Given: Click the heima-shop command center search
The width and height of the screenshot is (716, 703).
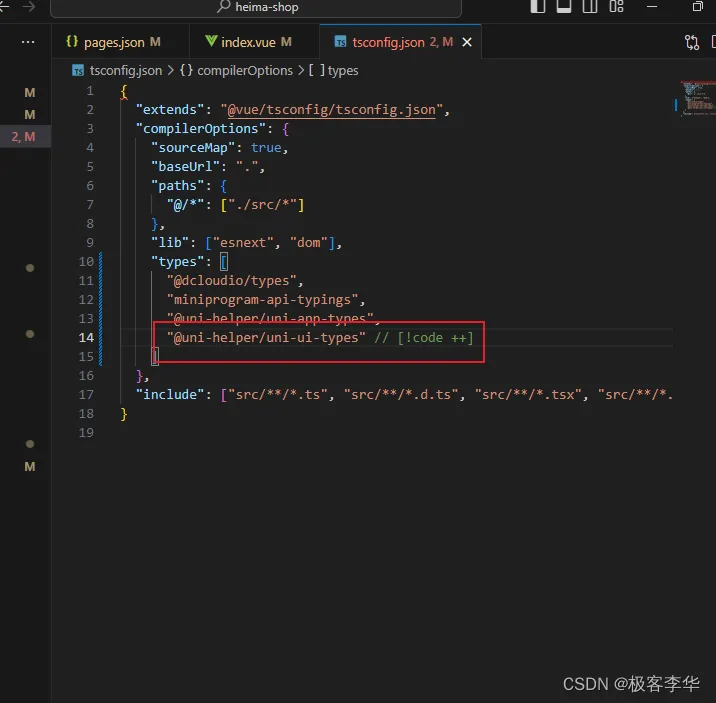Looking at the screenshot, I should tap(256, 7).
